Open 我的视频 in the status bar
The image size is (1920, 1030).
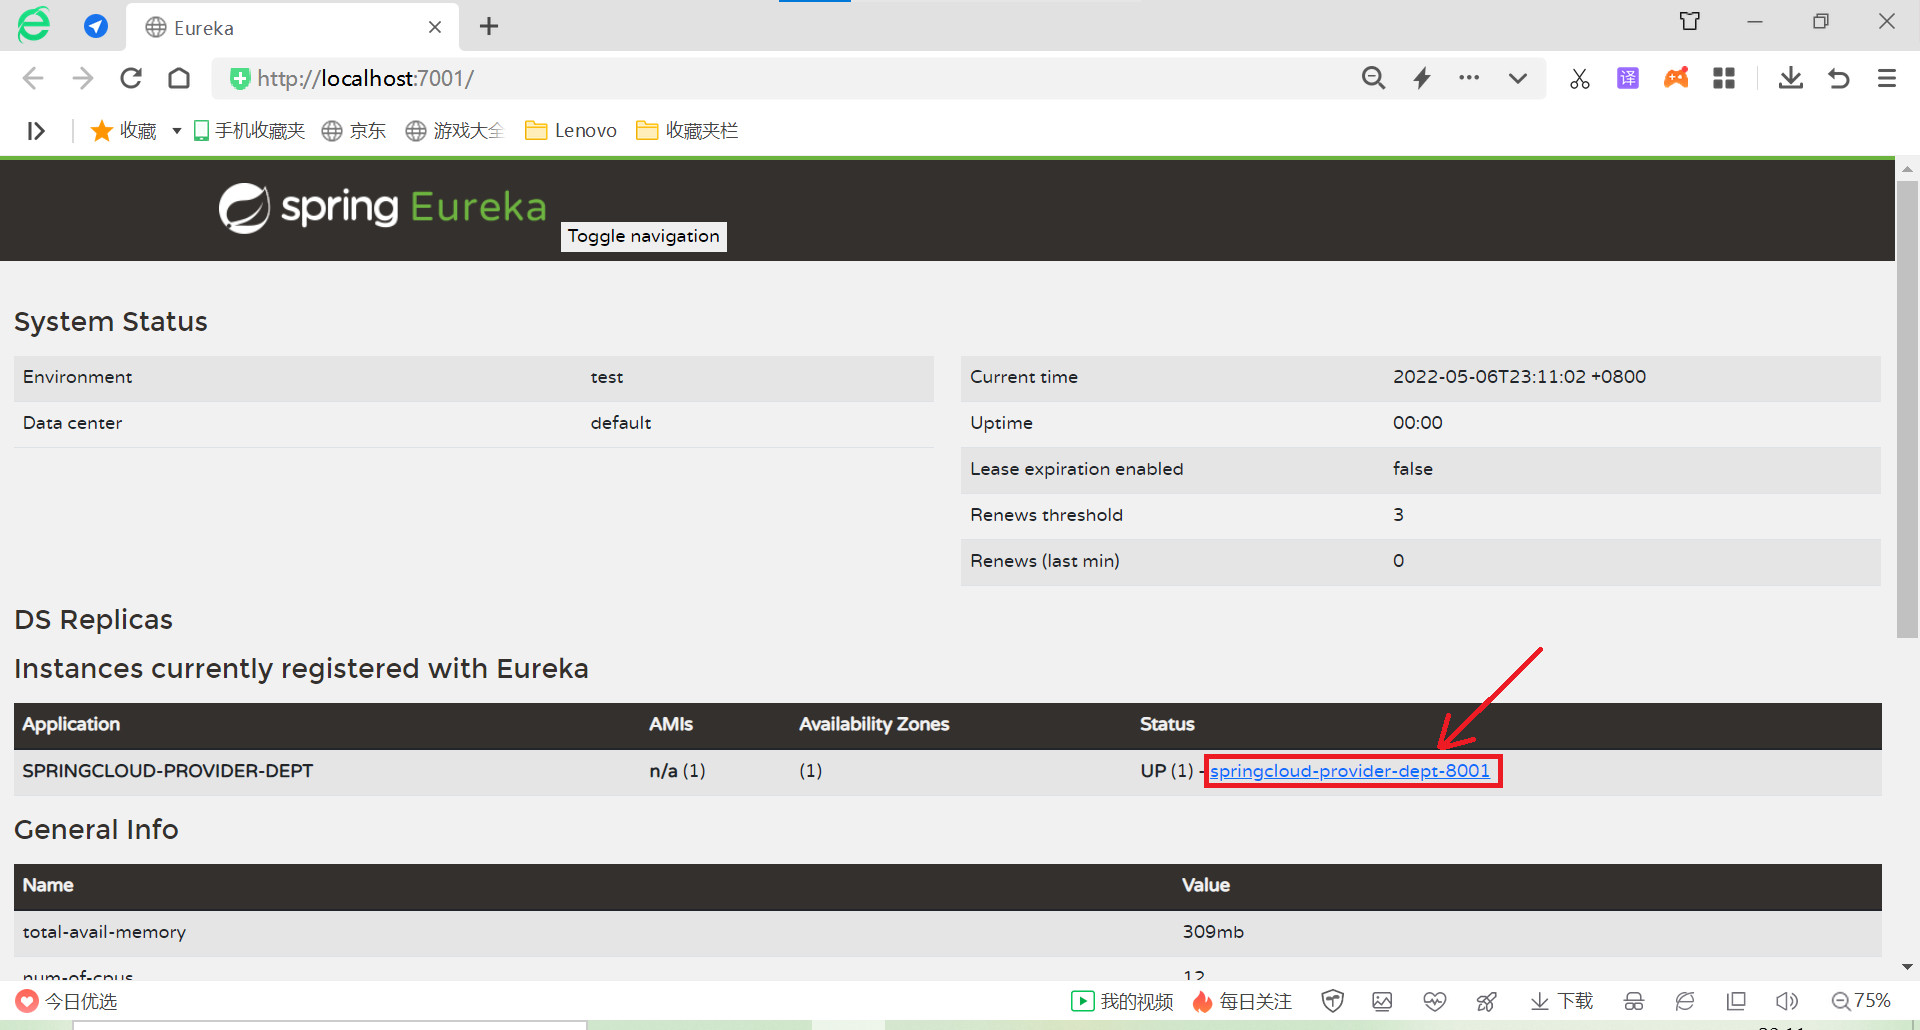point(1122,1001)
